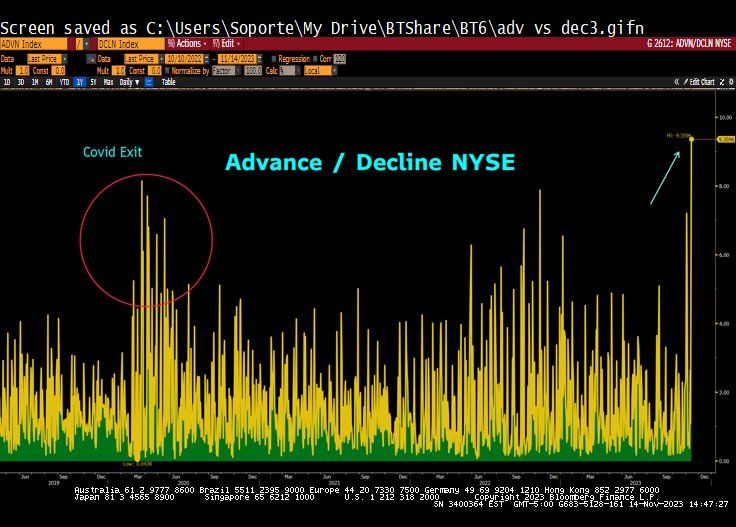Click the ADVN Index input field
This screenshot has width=736, height=527.
(34, 44)
